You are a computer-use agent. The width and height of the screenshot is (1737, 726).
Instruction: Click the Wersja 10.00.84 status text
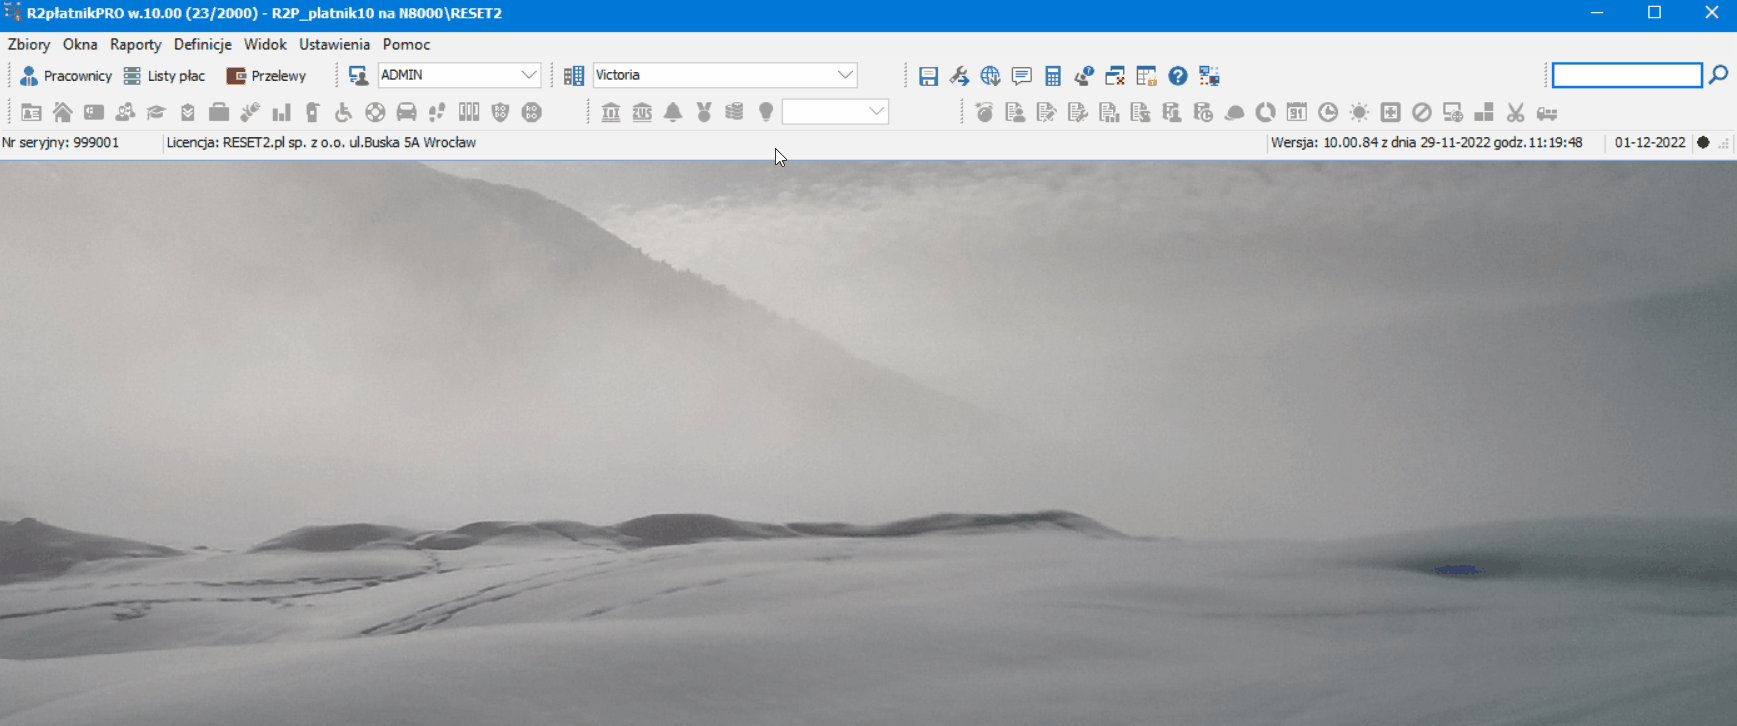tap(1427, 143)
